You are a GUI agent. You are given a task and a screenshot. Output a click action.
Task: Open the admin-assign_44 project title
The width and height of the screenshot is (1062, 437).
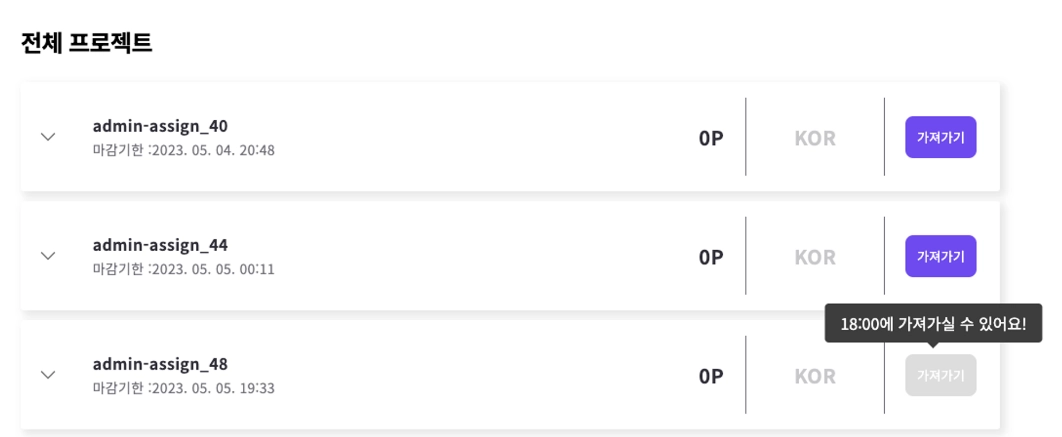(160, 245)
